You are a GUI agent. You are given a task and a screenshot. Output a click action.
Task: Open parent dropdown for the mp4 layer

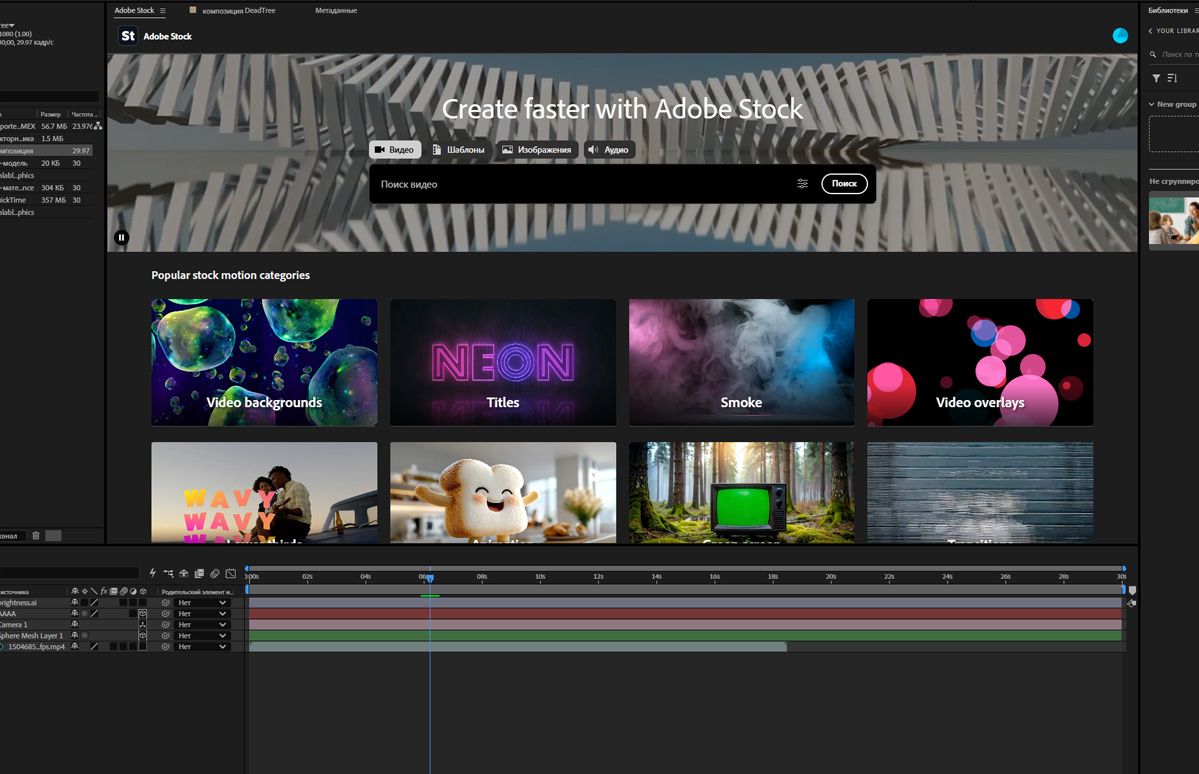203,646
